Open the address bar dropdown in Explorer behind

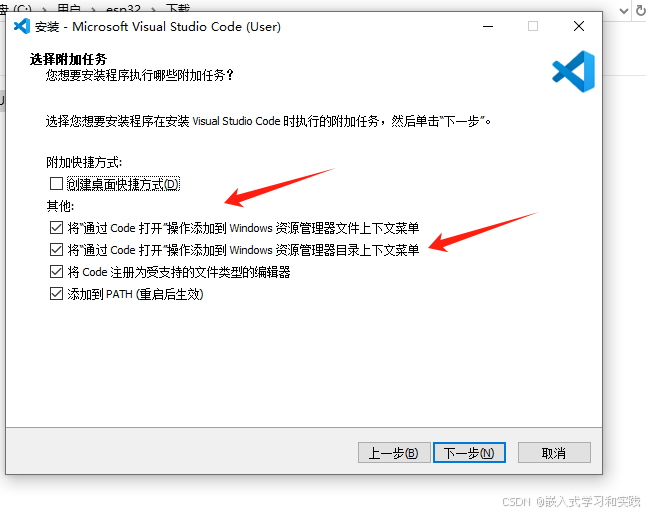(x=624, y=10)
